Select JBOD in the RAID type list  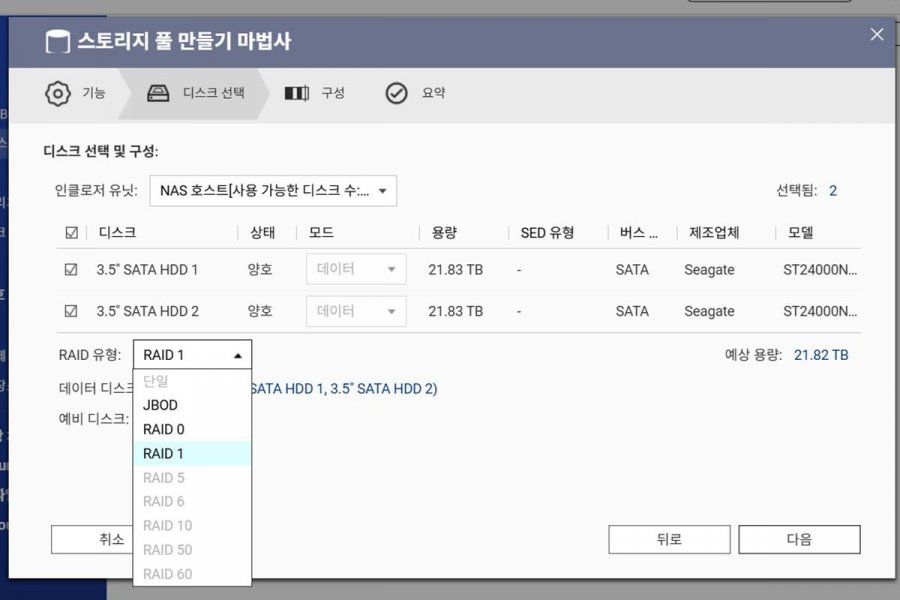pos(192,405)
